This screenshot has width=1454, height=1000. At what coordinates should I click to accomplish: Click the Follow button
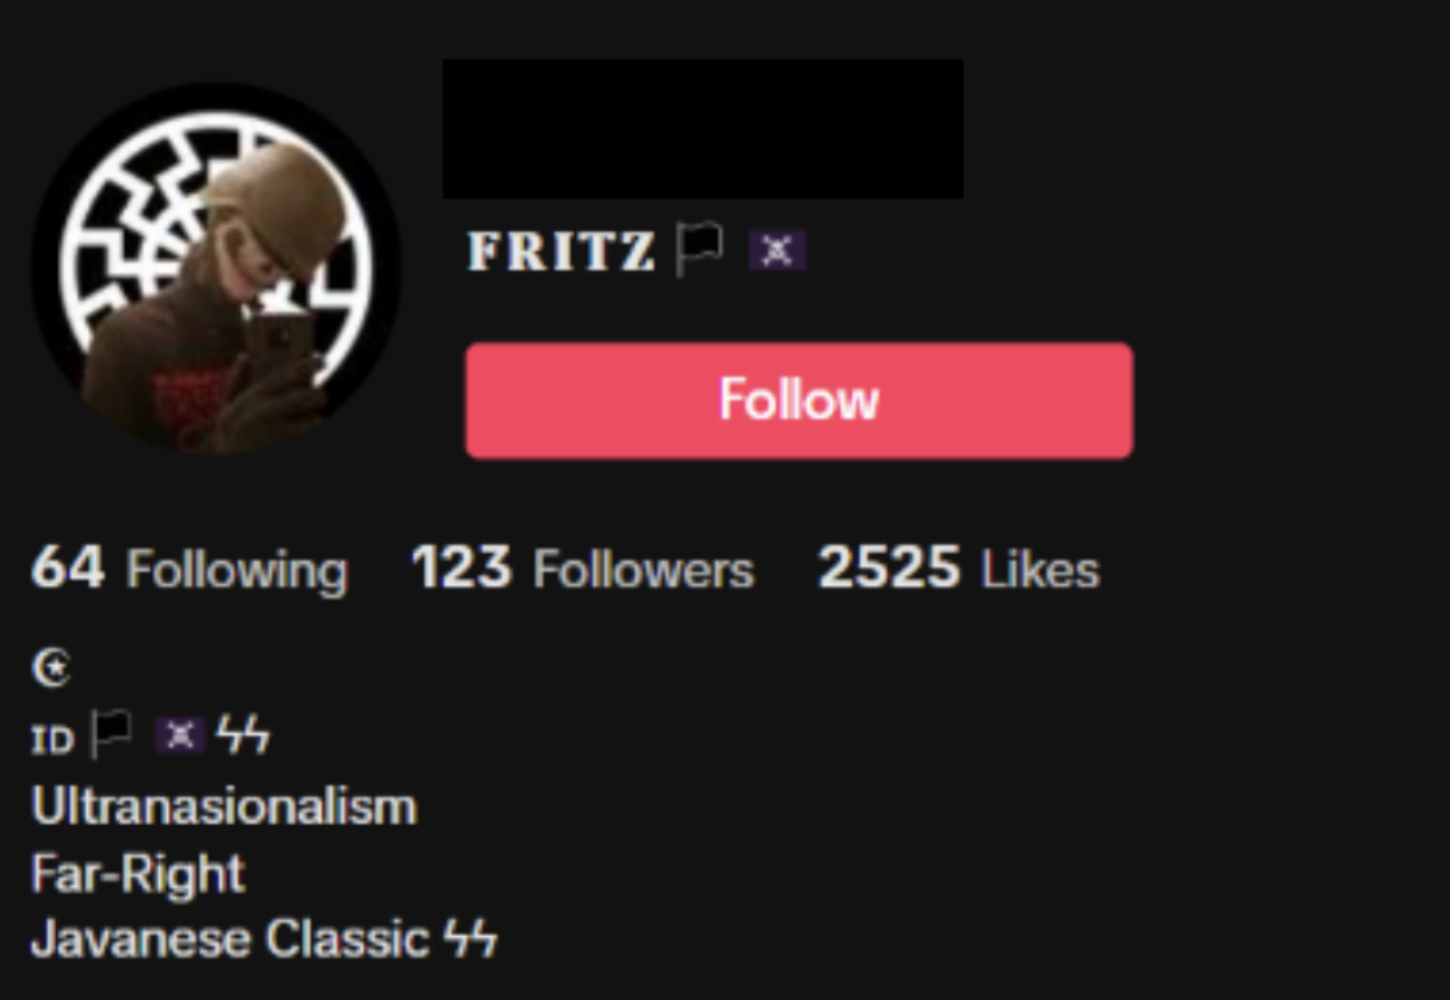coord(799,400)
